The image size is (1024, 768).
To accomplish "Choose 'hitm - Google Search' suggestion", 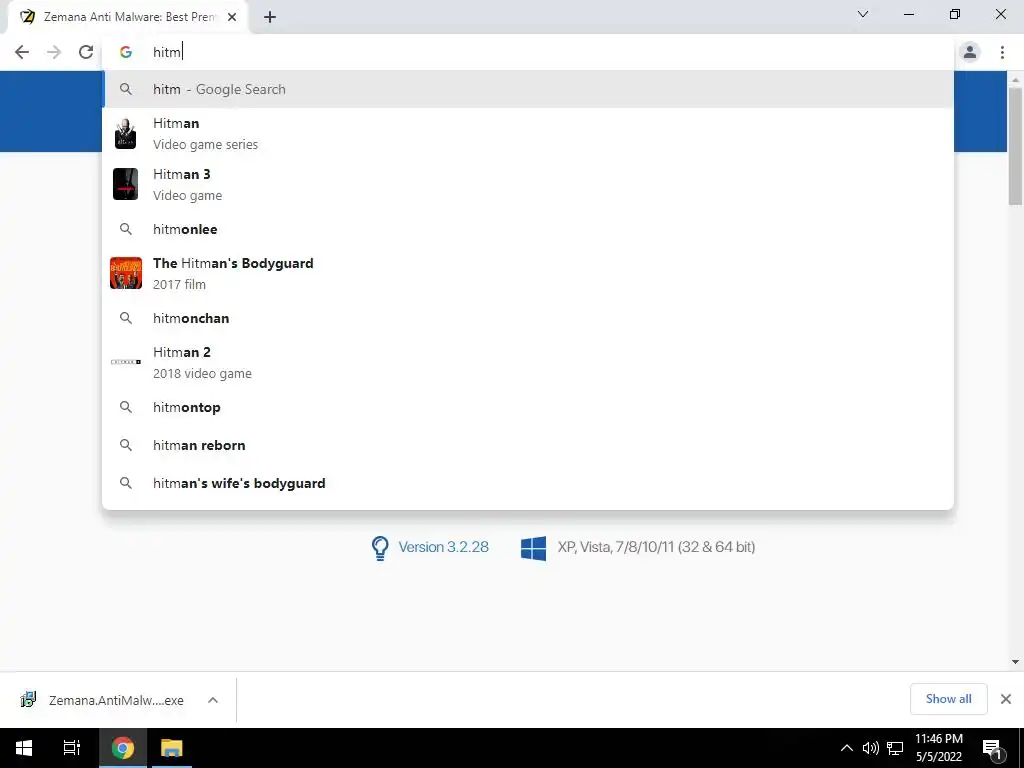I will (x=528, y=89).
